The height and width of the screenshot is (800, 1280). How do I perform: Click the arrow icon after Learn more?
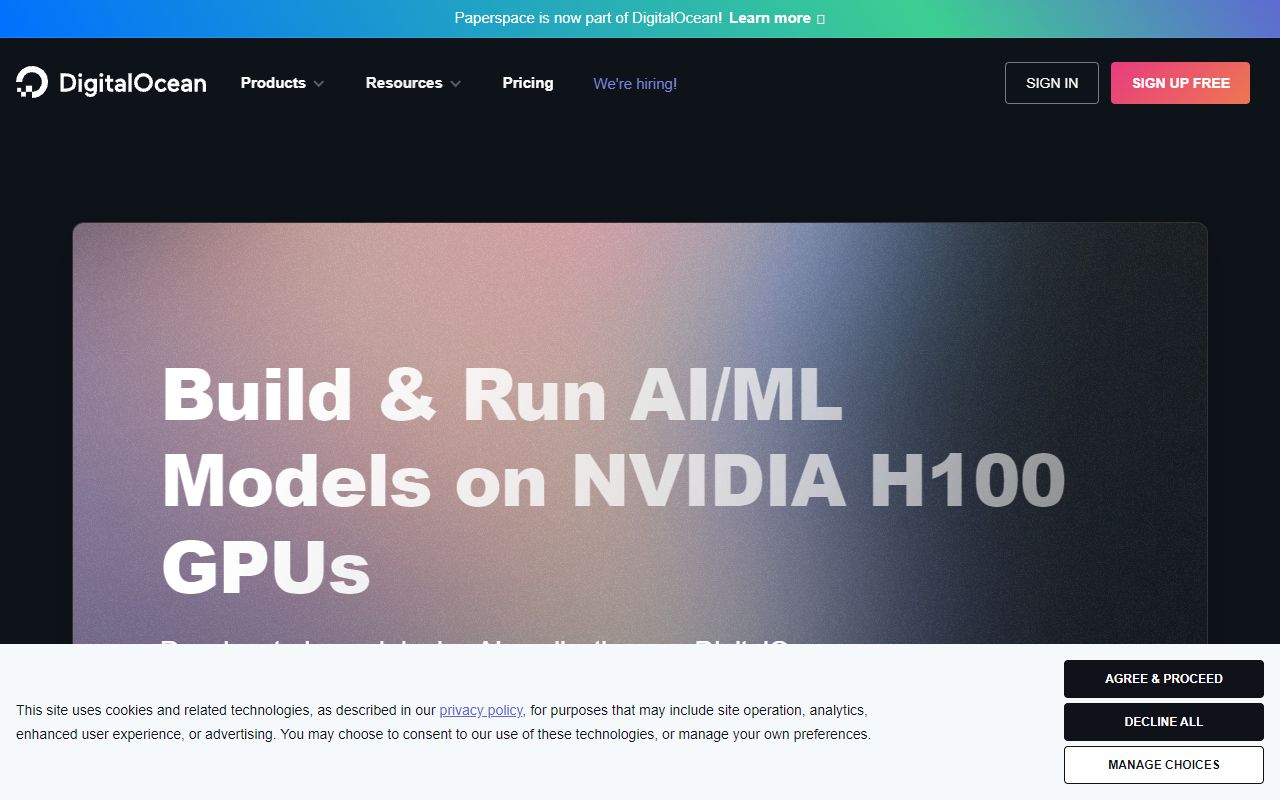pos(821,19)
